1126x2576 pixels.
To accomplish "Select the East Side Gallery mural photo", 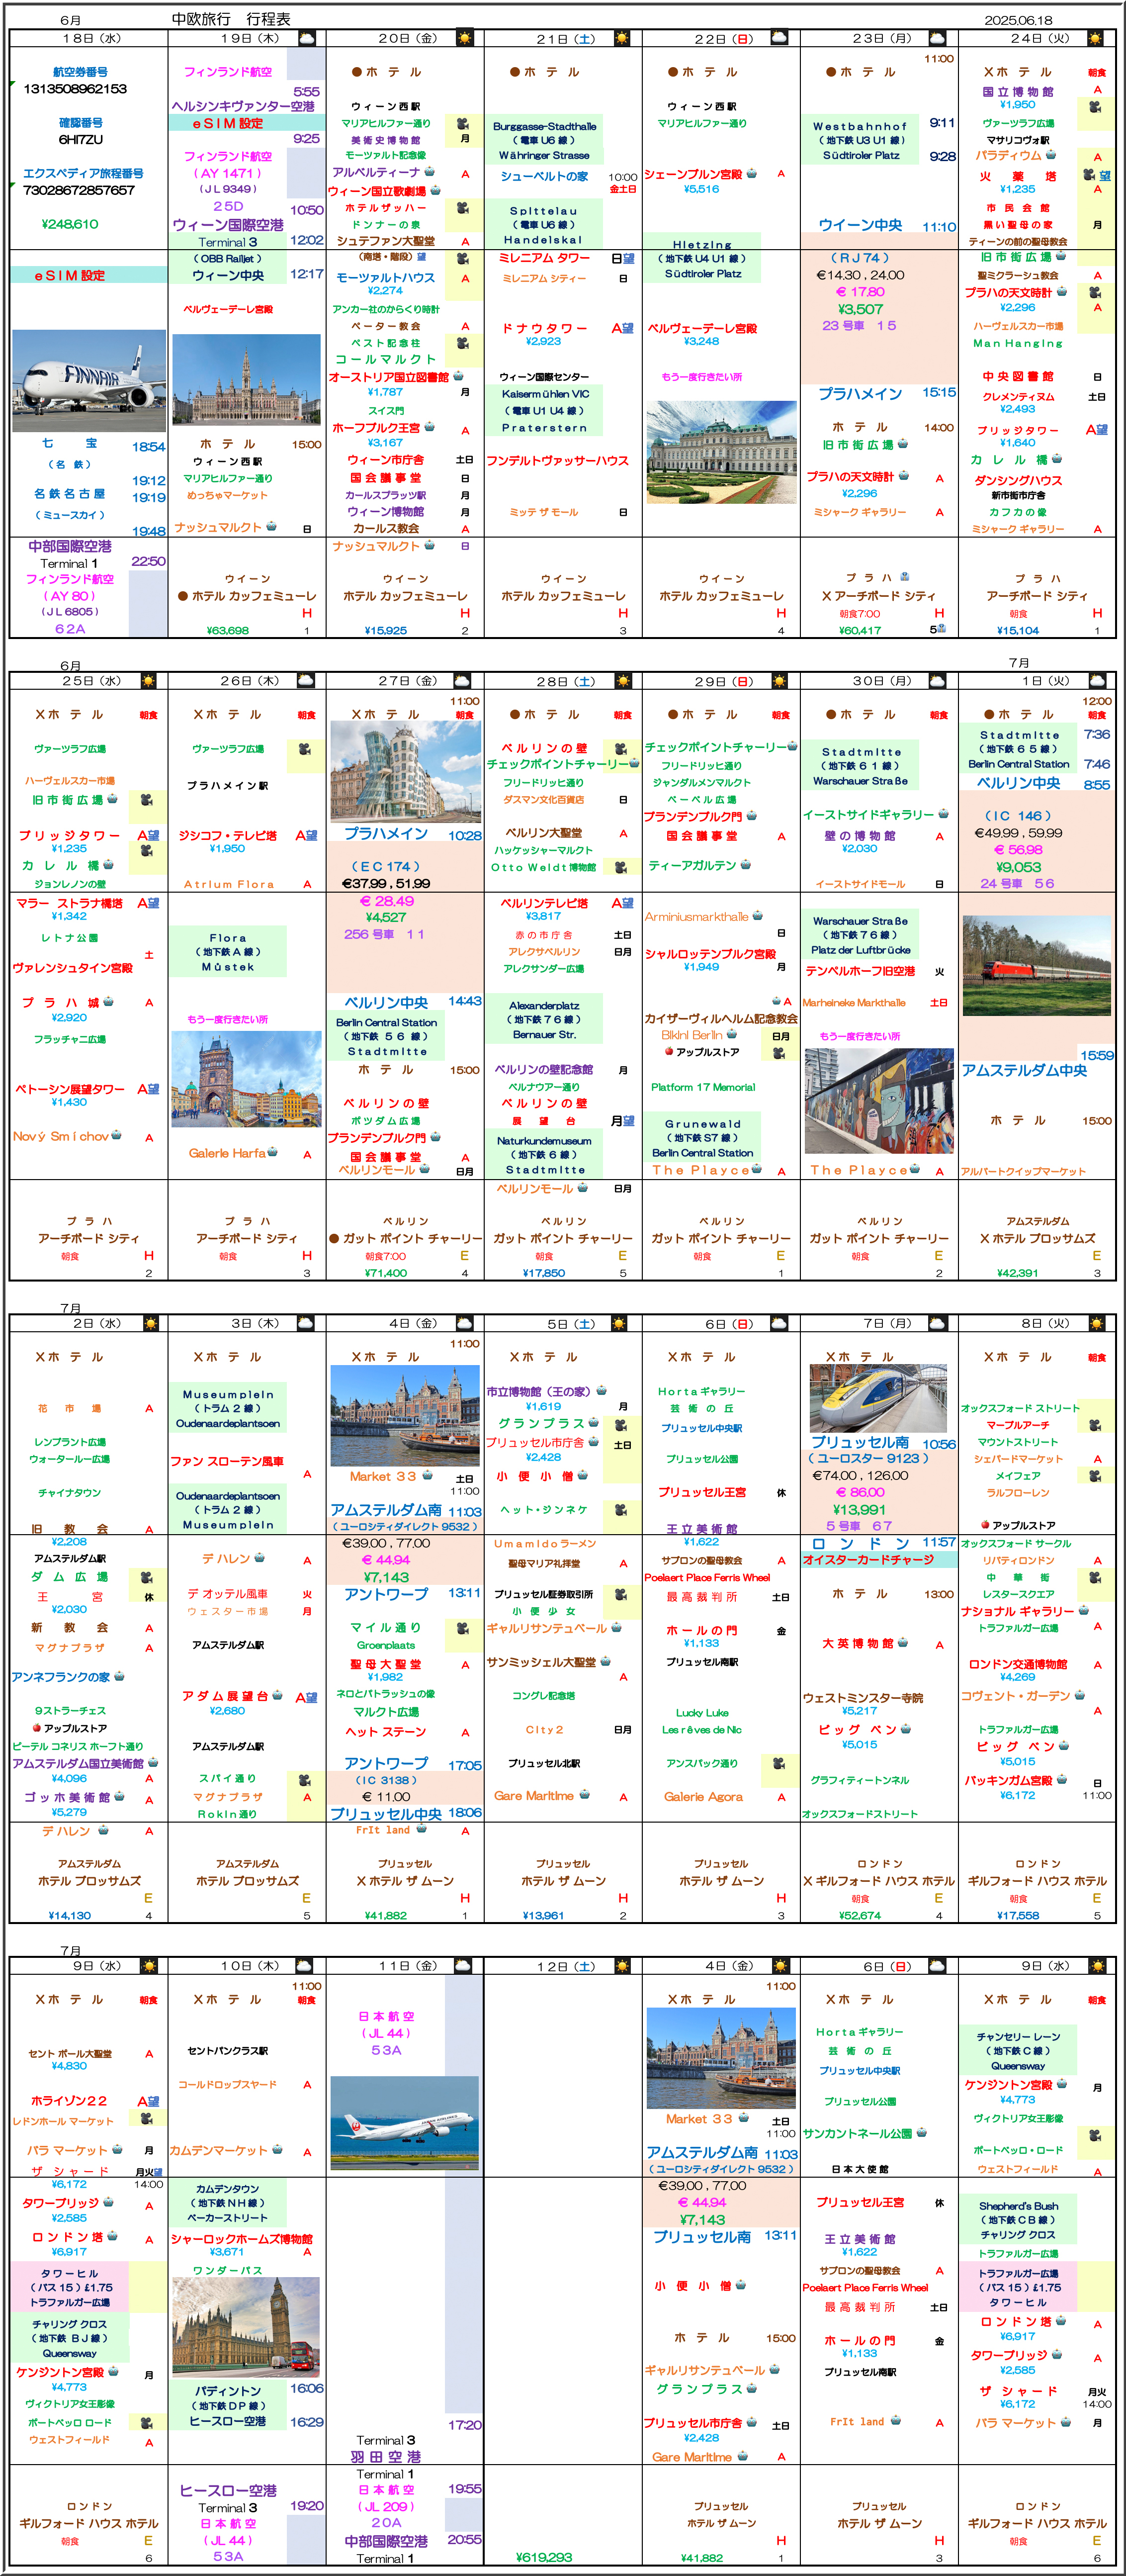I will 879,1101.
